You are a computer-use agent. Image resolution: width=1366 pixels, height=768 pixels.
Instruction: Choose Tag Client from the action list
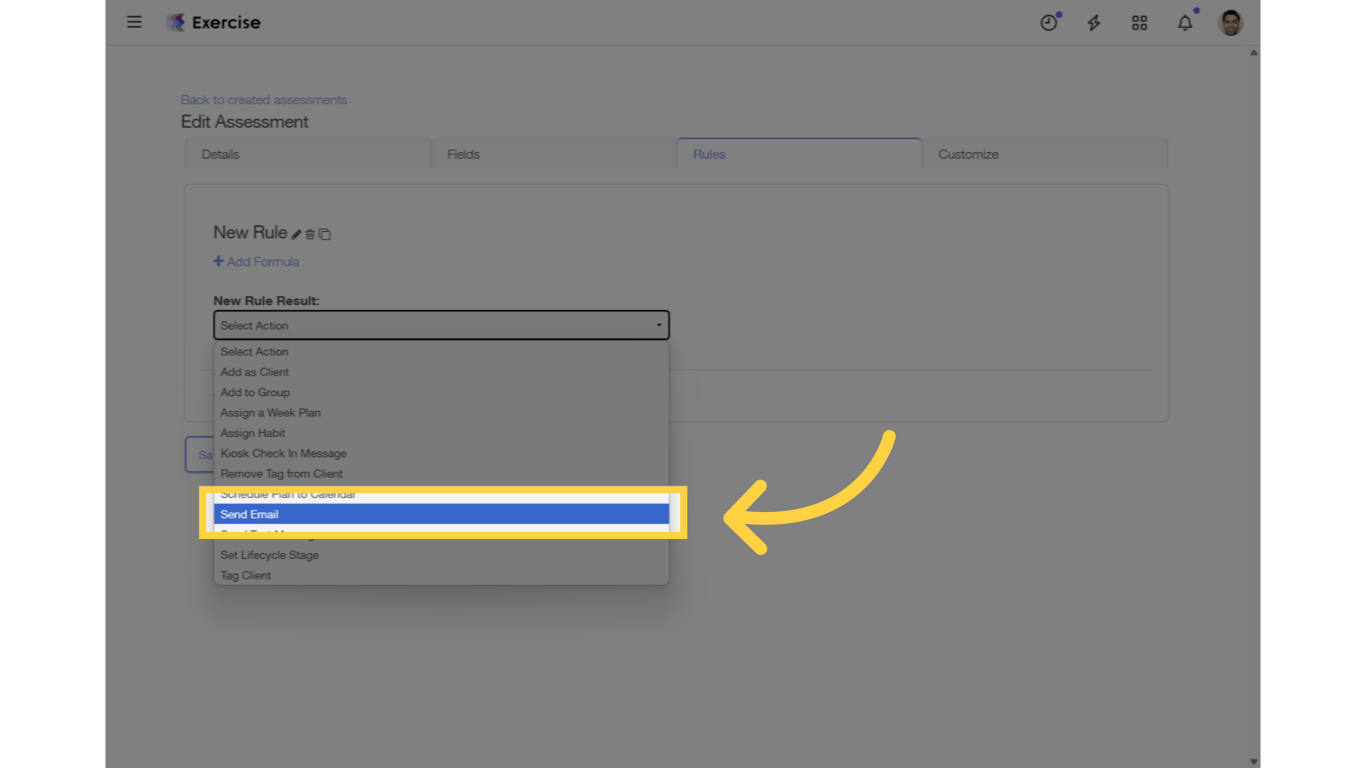coord(245,575)
